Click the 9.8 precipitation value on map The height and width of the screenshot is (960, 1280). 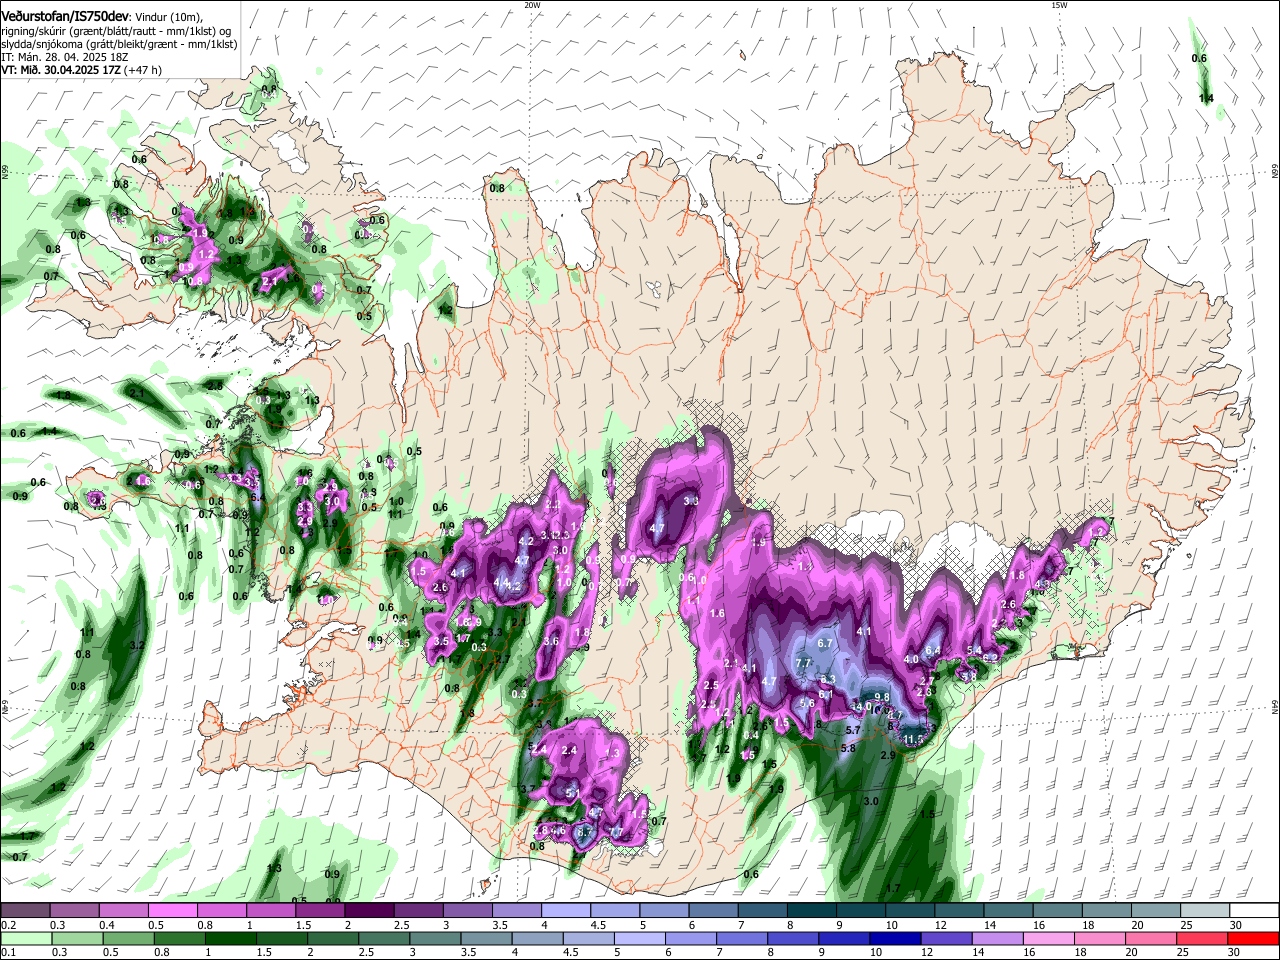click(882, 697)
